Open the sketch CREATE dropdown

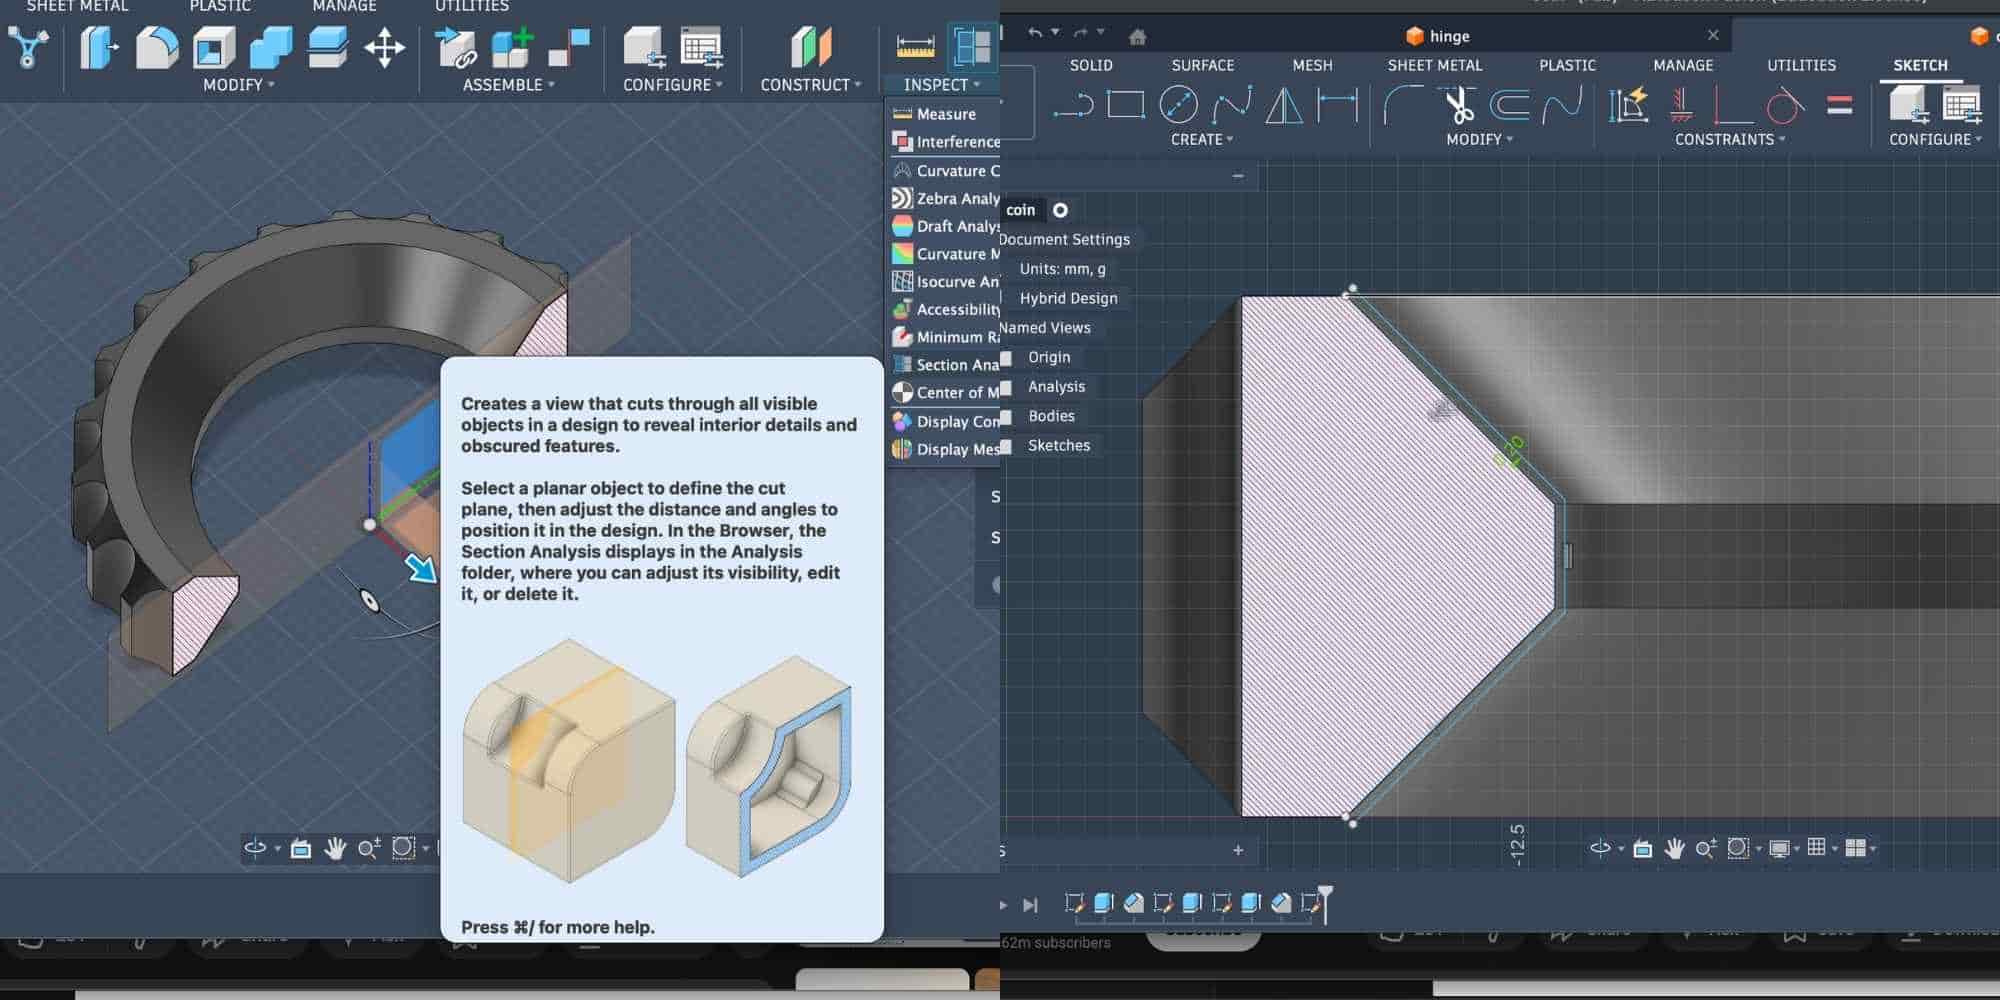pos(1202,139)
